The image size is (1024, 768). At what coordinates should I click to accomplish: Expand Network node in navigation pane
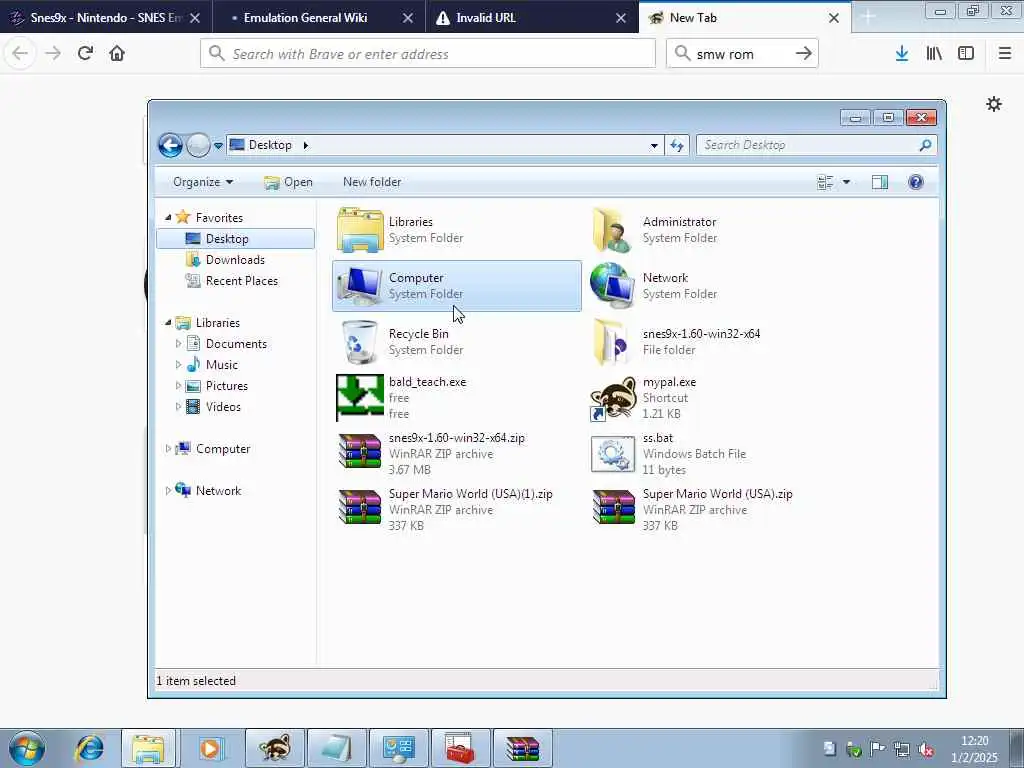(x=168, y=490)
